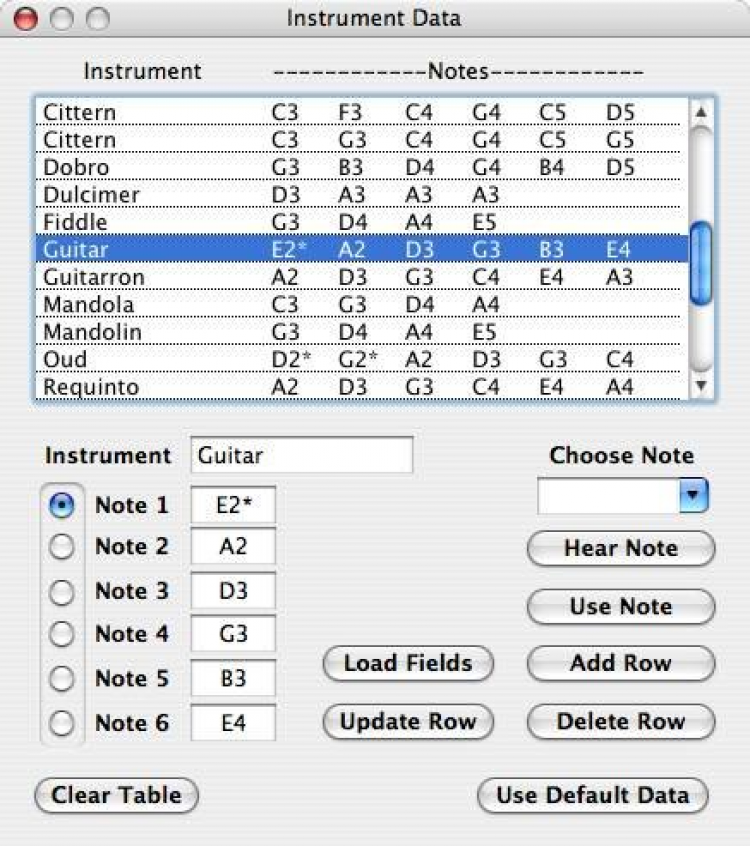
Task: Click the Use Note button
Action: coord(620,606)
